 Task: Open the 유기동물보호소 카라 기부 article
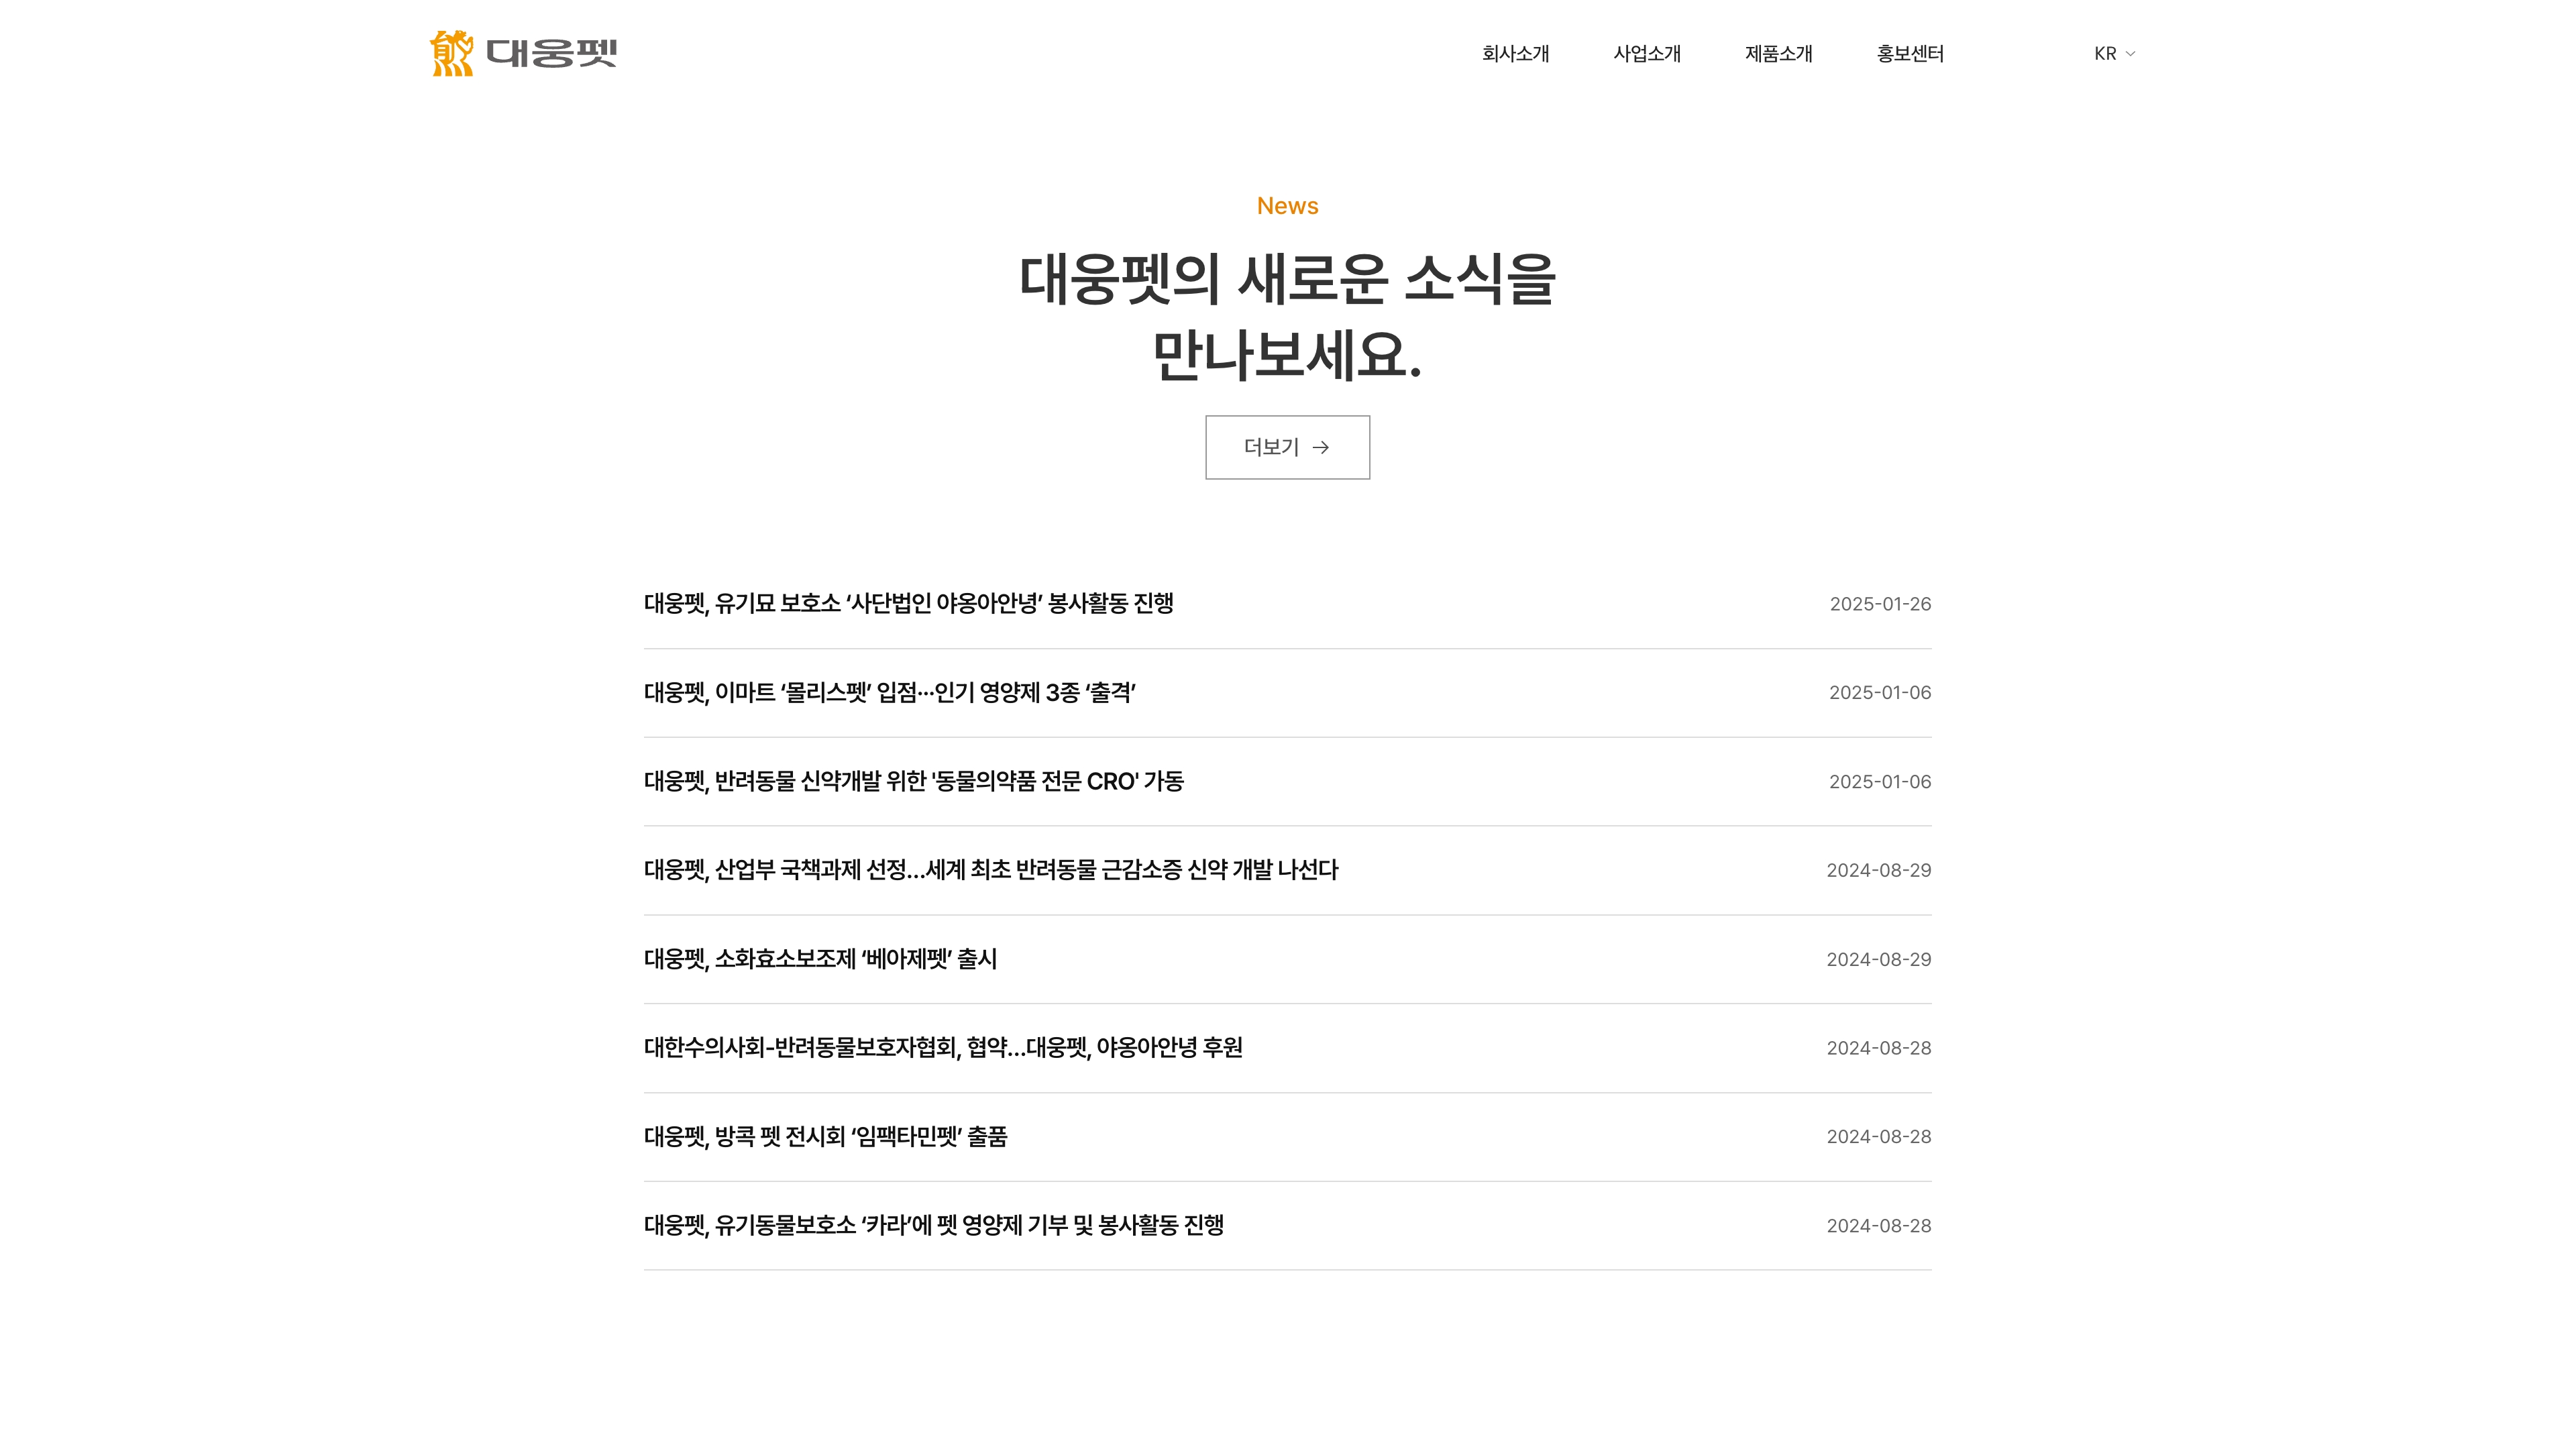pyautogui.click(x=933, y=1225)
